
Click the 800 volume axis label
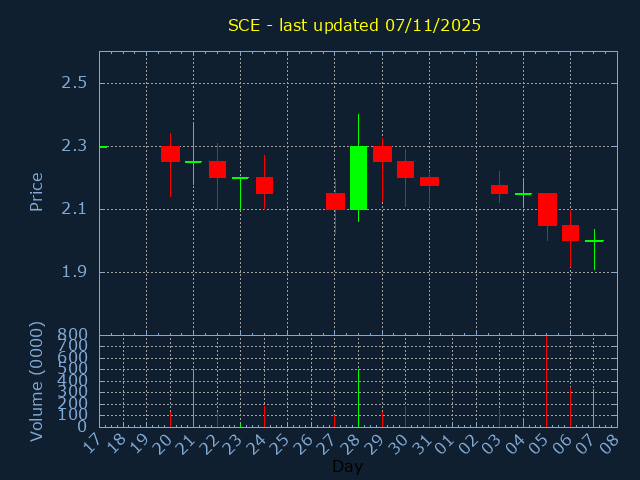[73, 335]
